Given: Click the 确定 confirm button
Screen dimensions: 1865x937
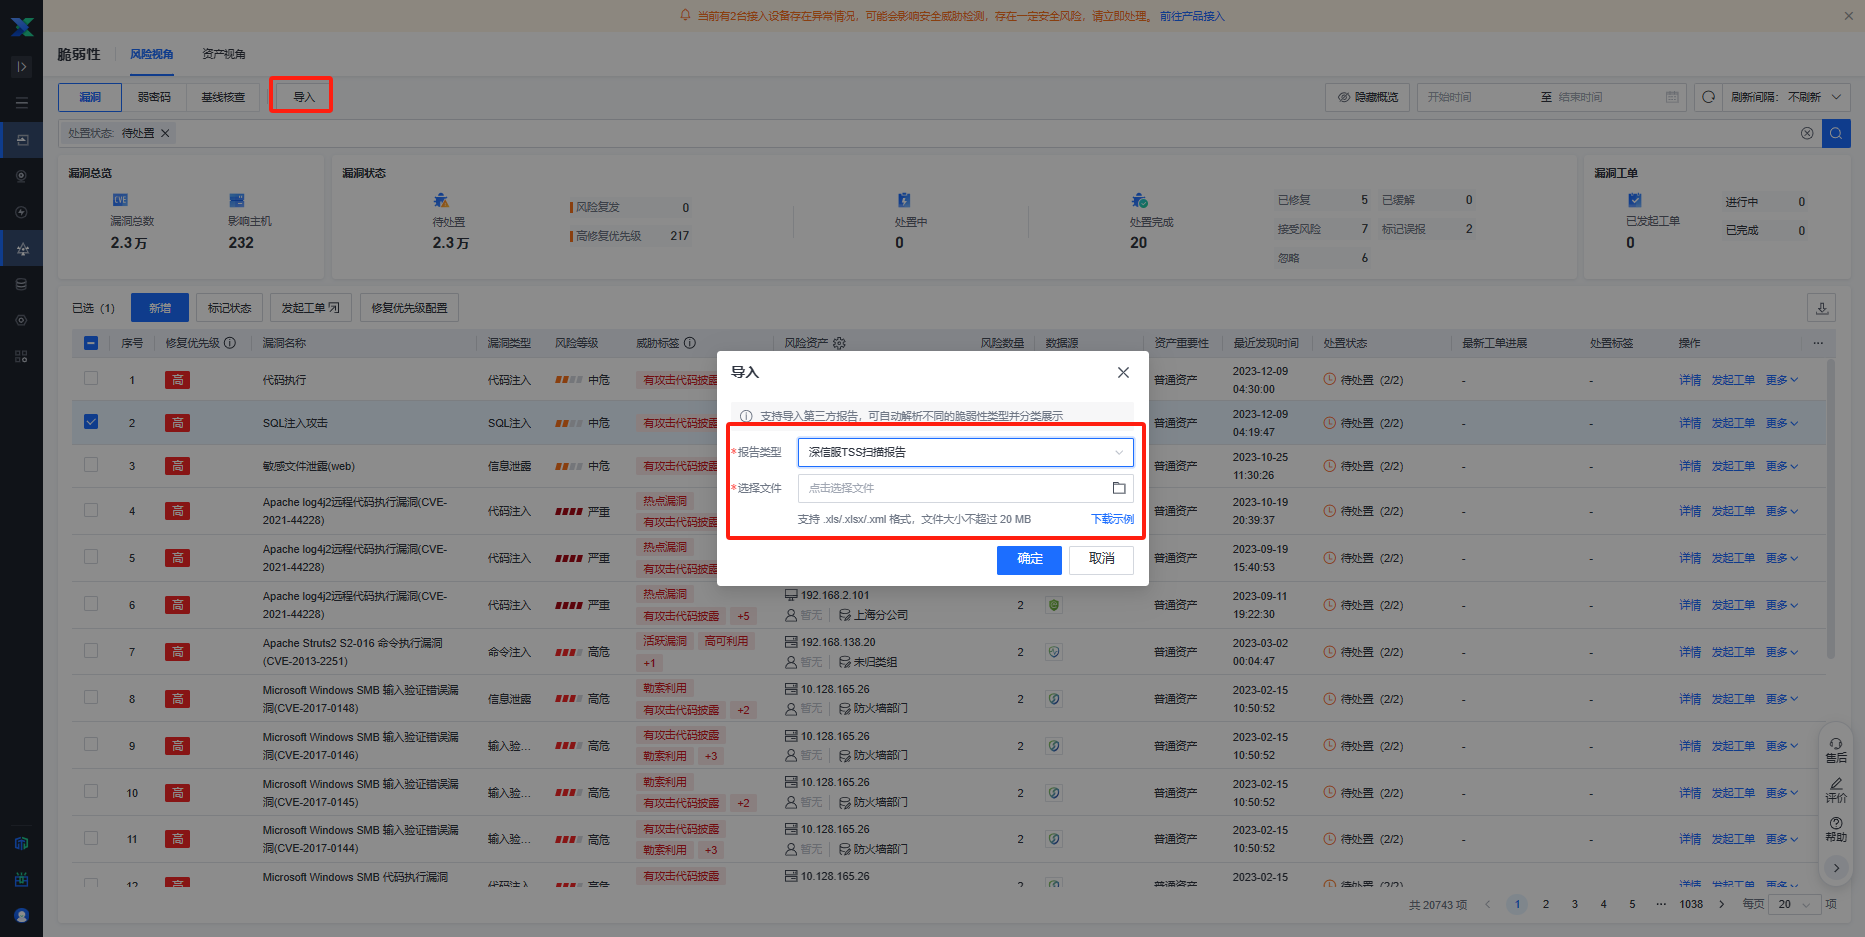Looking at the screenshot, I should (1029, 559).
